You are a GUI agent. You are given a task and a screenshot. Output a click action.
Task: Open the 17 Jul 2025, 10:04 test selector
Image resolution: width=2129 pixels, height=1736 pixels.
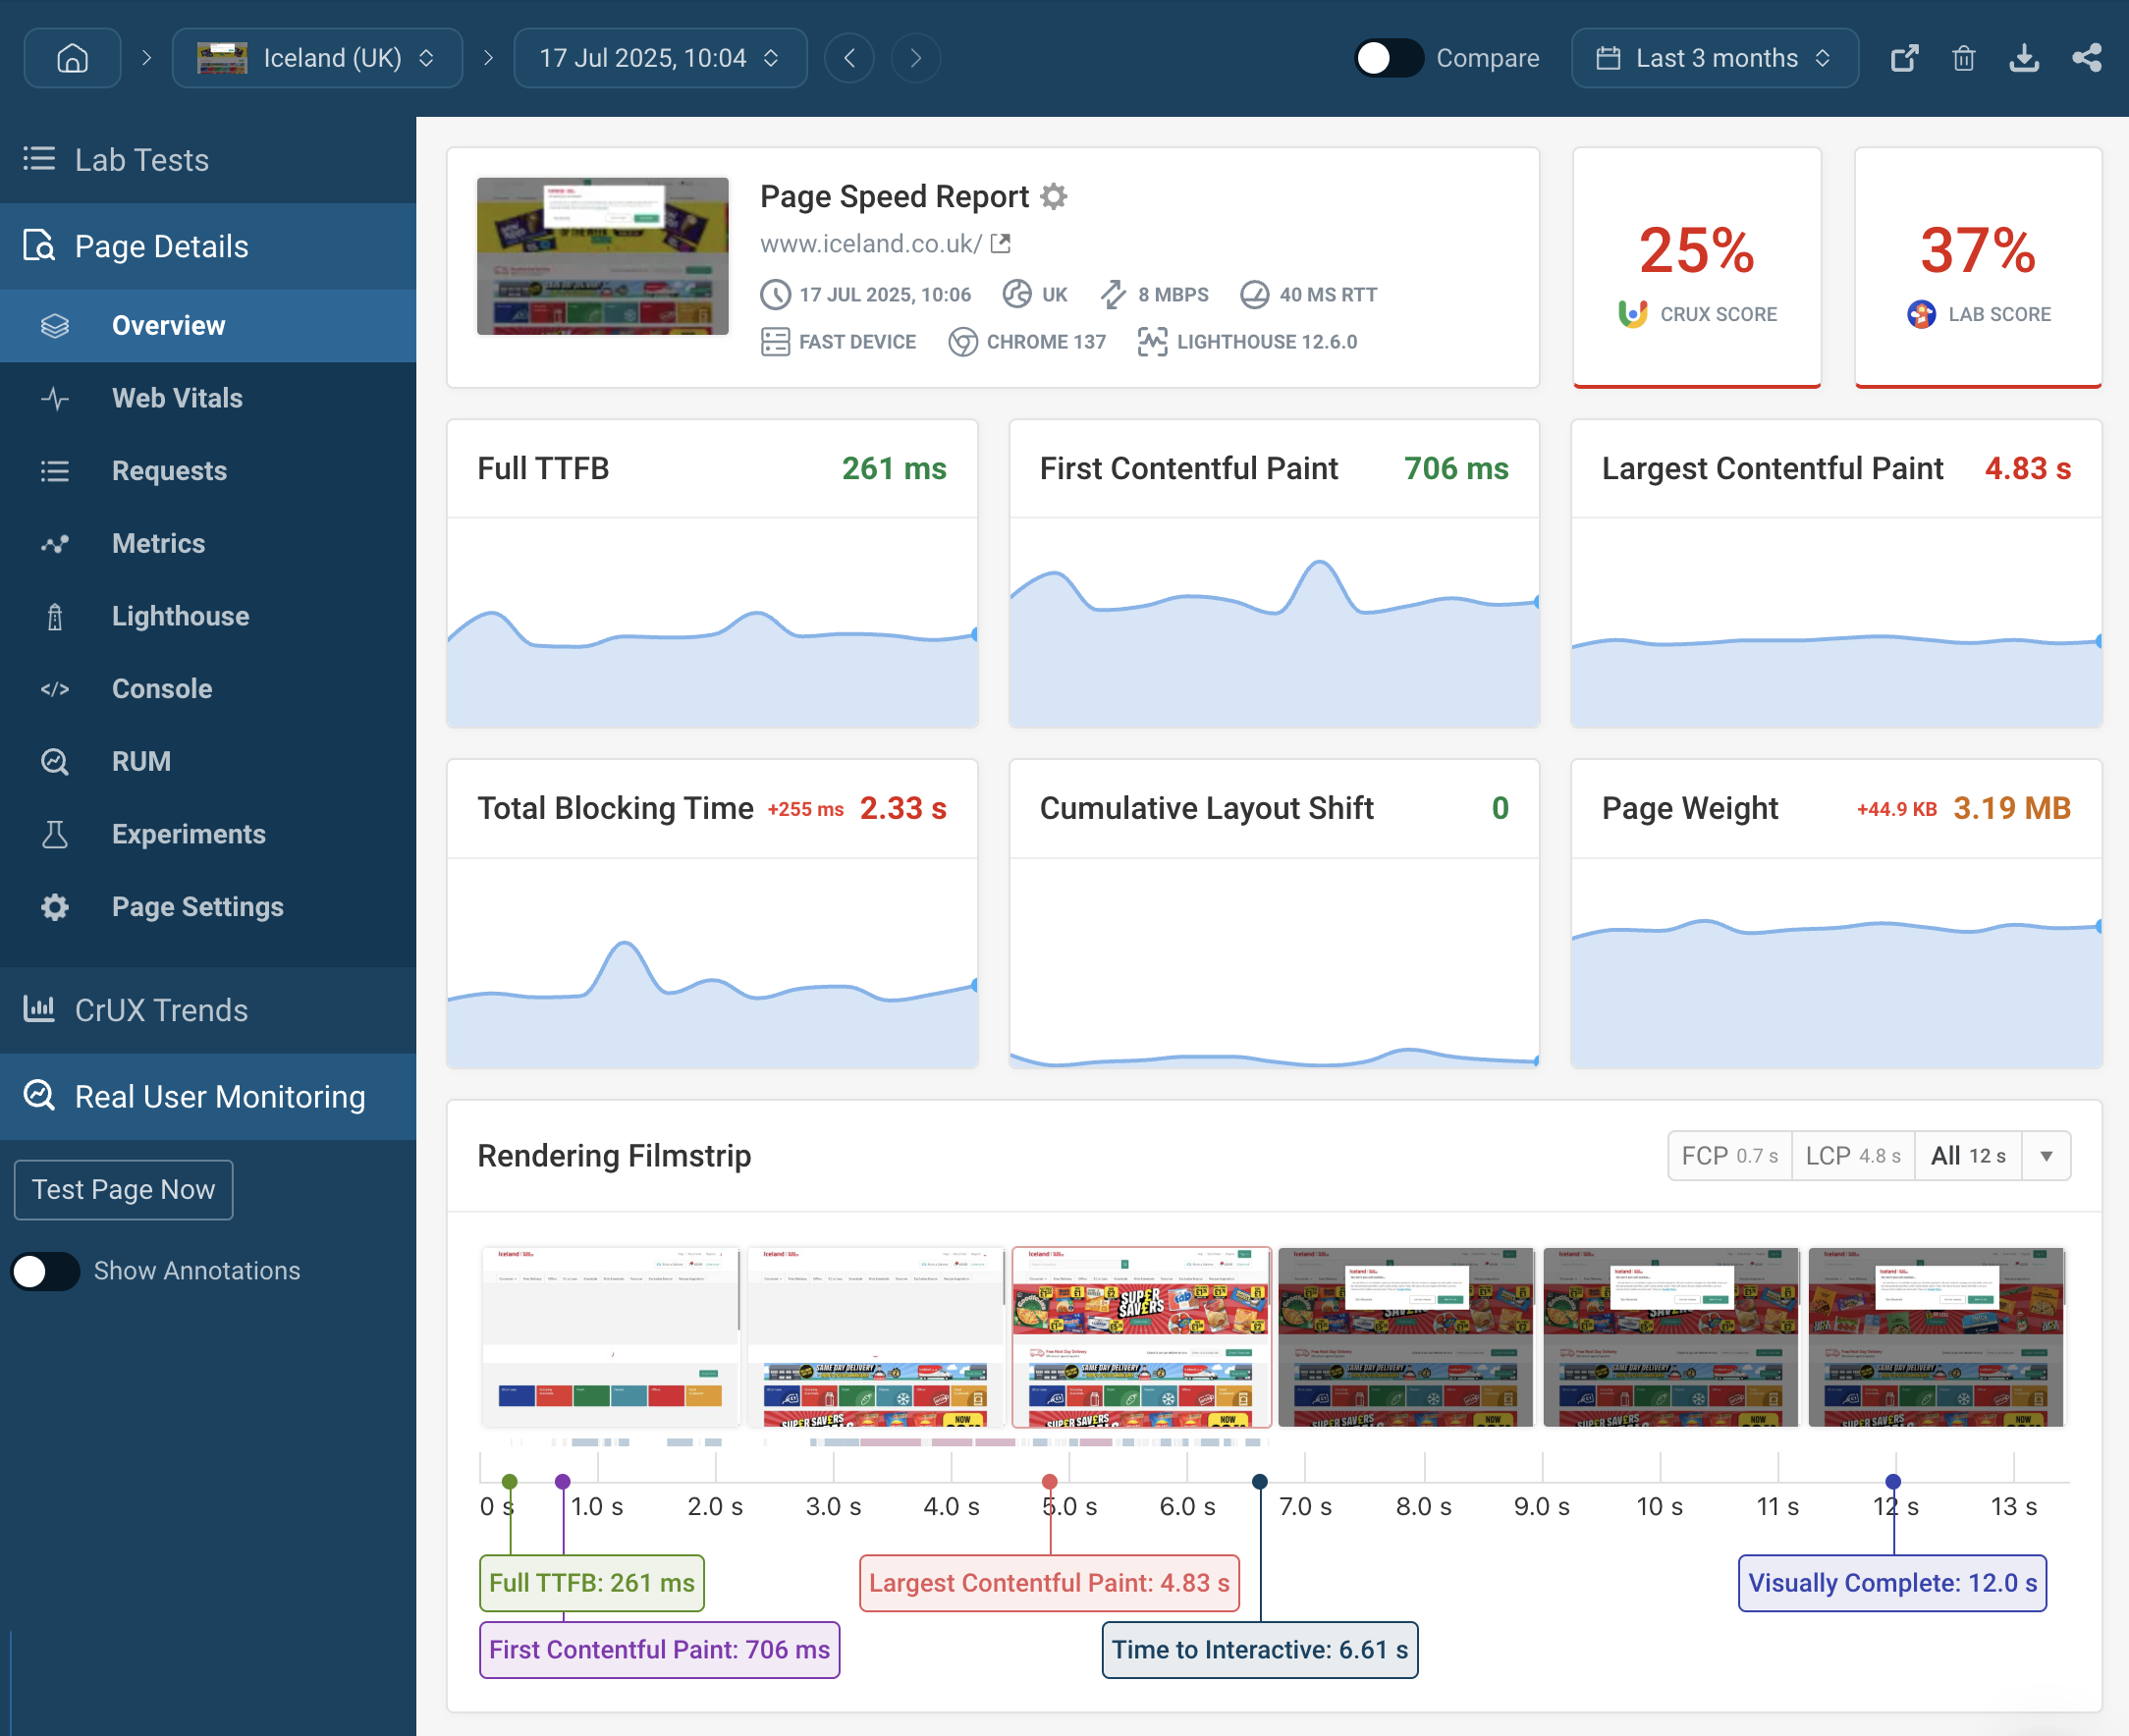coord(660,58)
